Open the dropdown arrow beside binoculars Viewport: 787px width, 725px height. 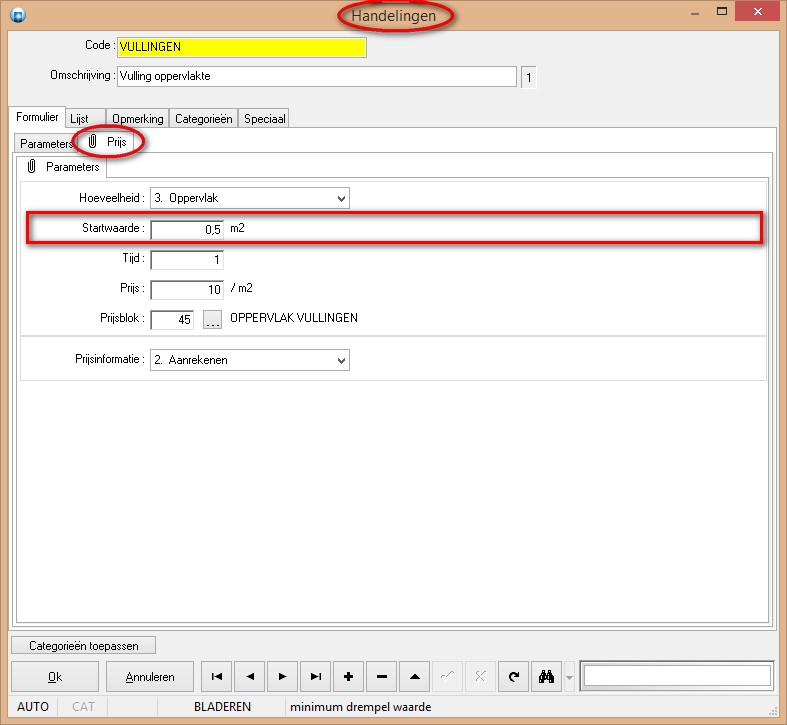point(569,677)
